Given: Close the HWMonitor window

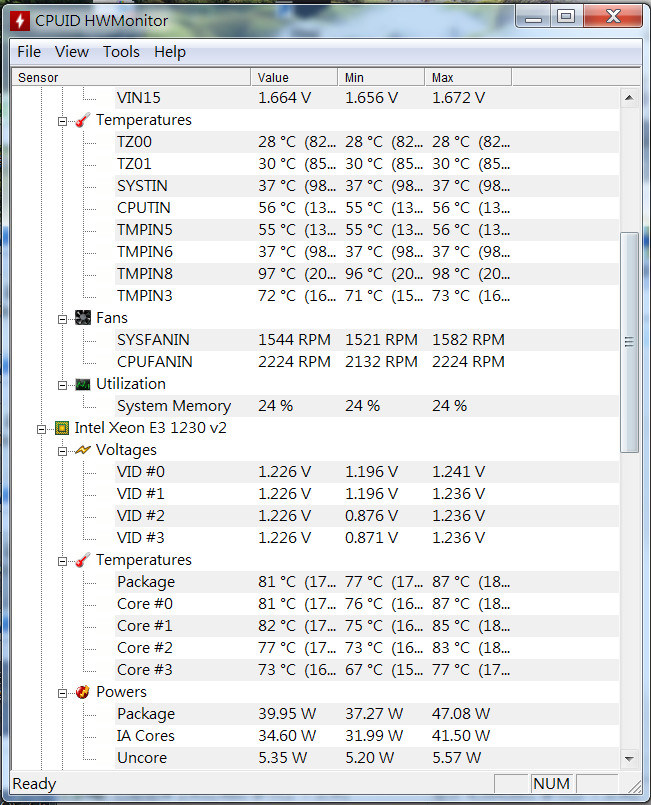Looking at the screenshot, I should point(613,17).
